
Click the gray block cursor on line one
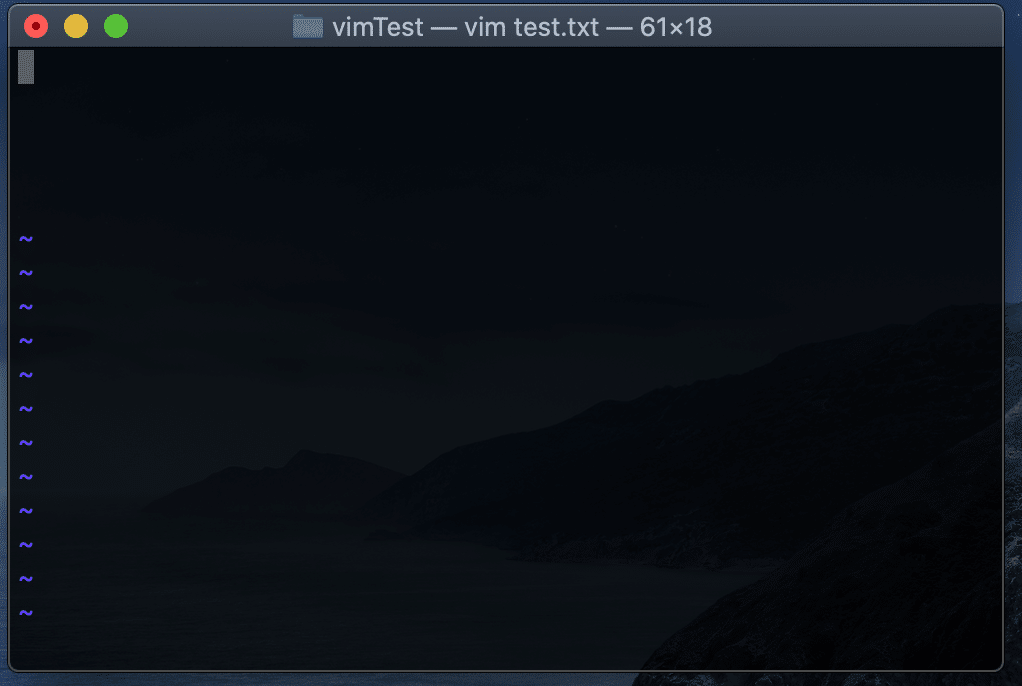coord(26,67)
